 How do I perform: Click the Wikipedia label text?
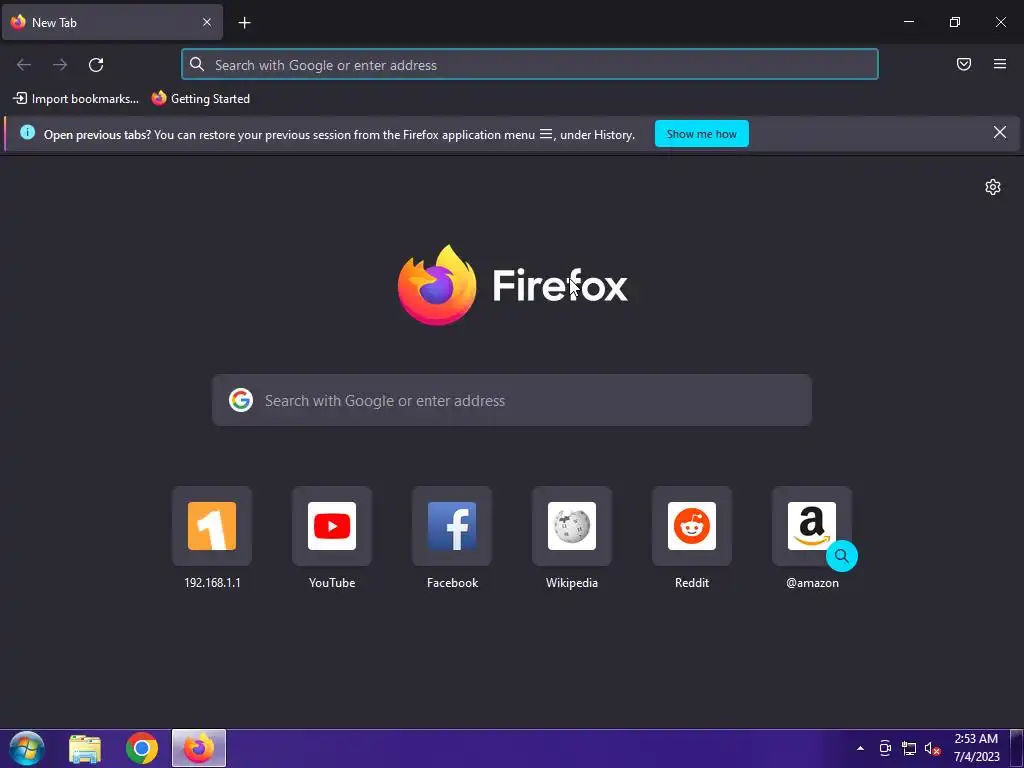572,583
